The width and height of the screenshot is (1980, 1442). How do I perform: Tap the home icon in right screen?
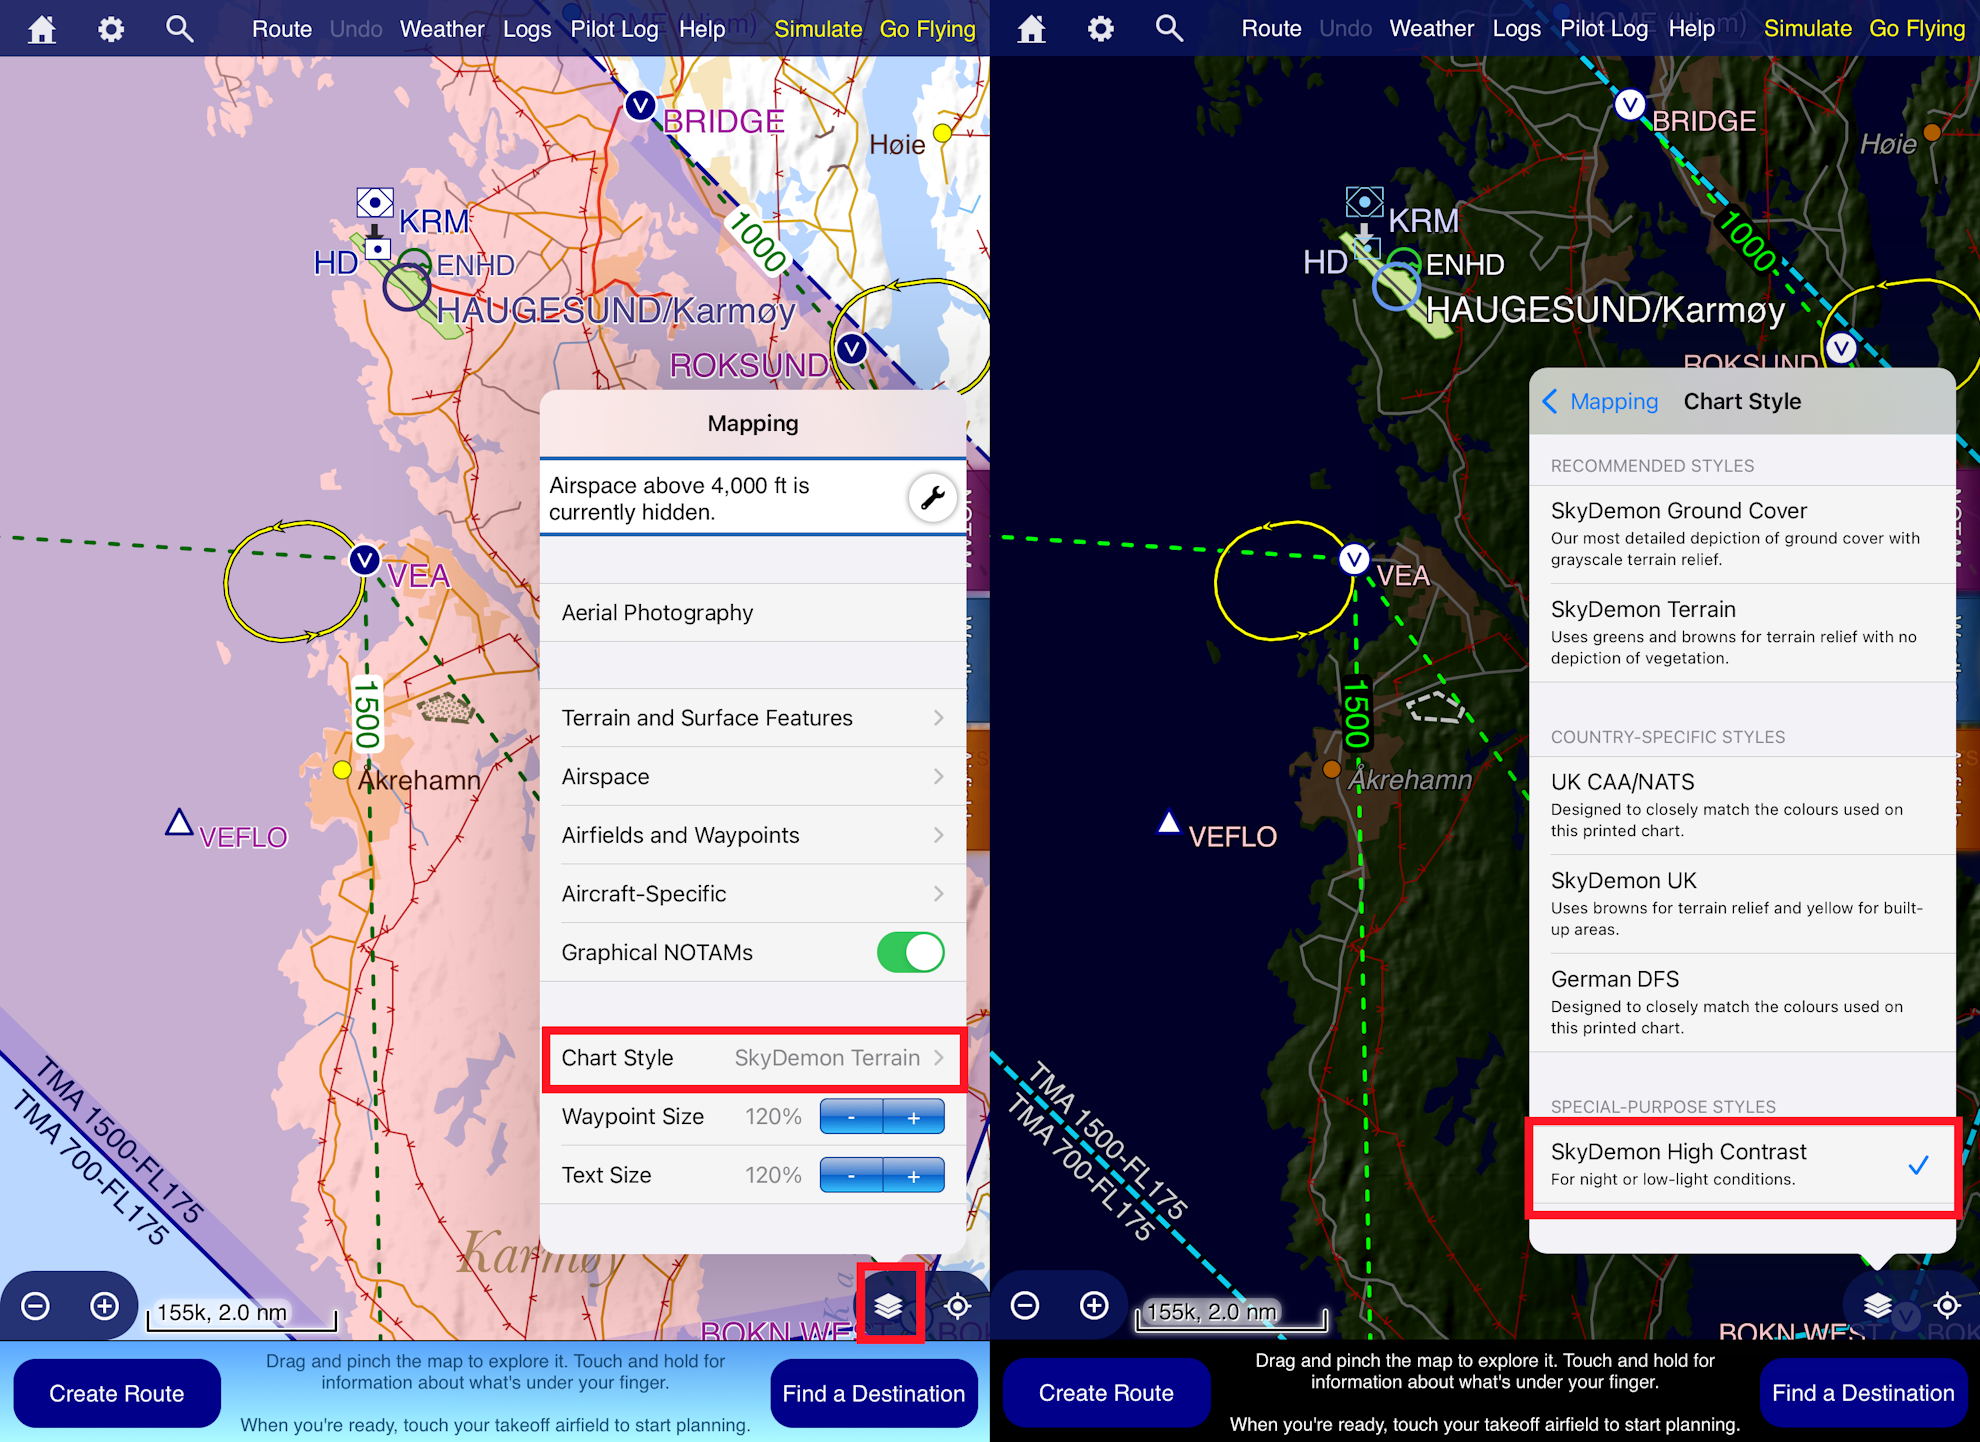coord(1031,29)
